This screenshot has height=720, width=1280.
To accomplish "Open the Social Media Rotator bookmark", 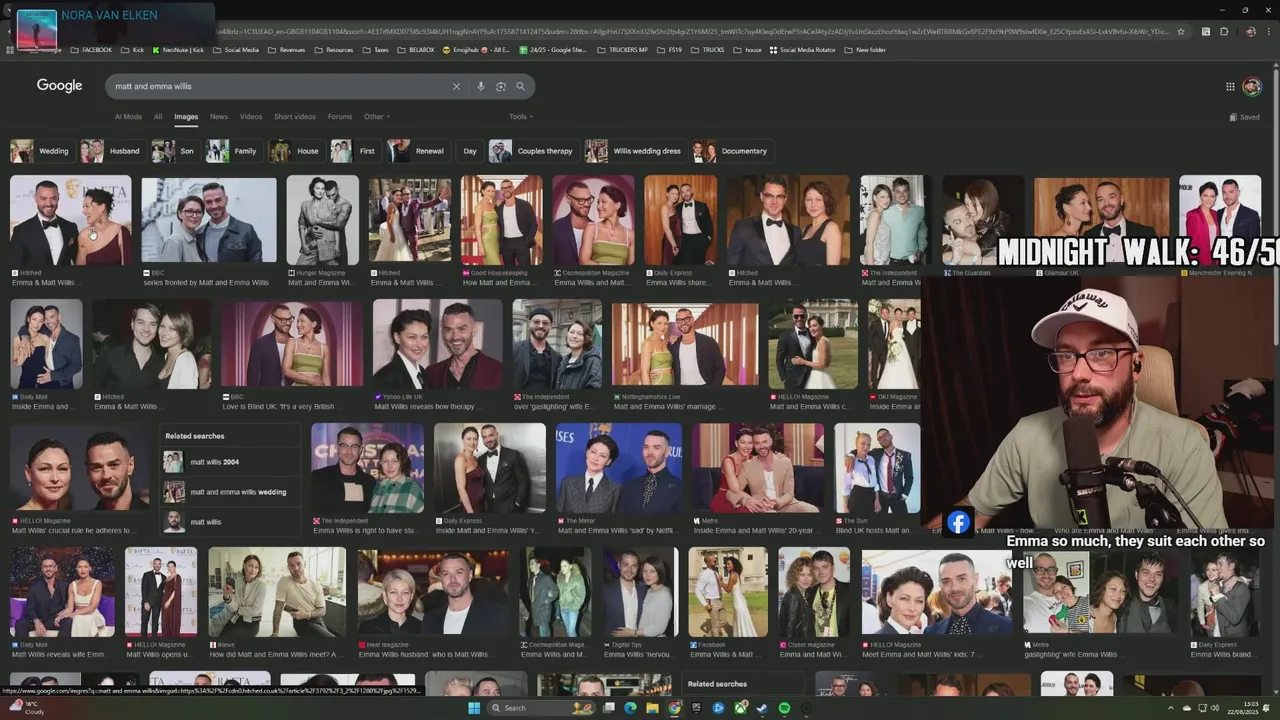I will coord(802,50).
